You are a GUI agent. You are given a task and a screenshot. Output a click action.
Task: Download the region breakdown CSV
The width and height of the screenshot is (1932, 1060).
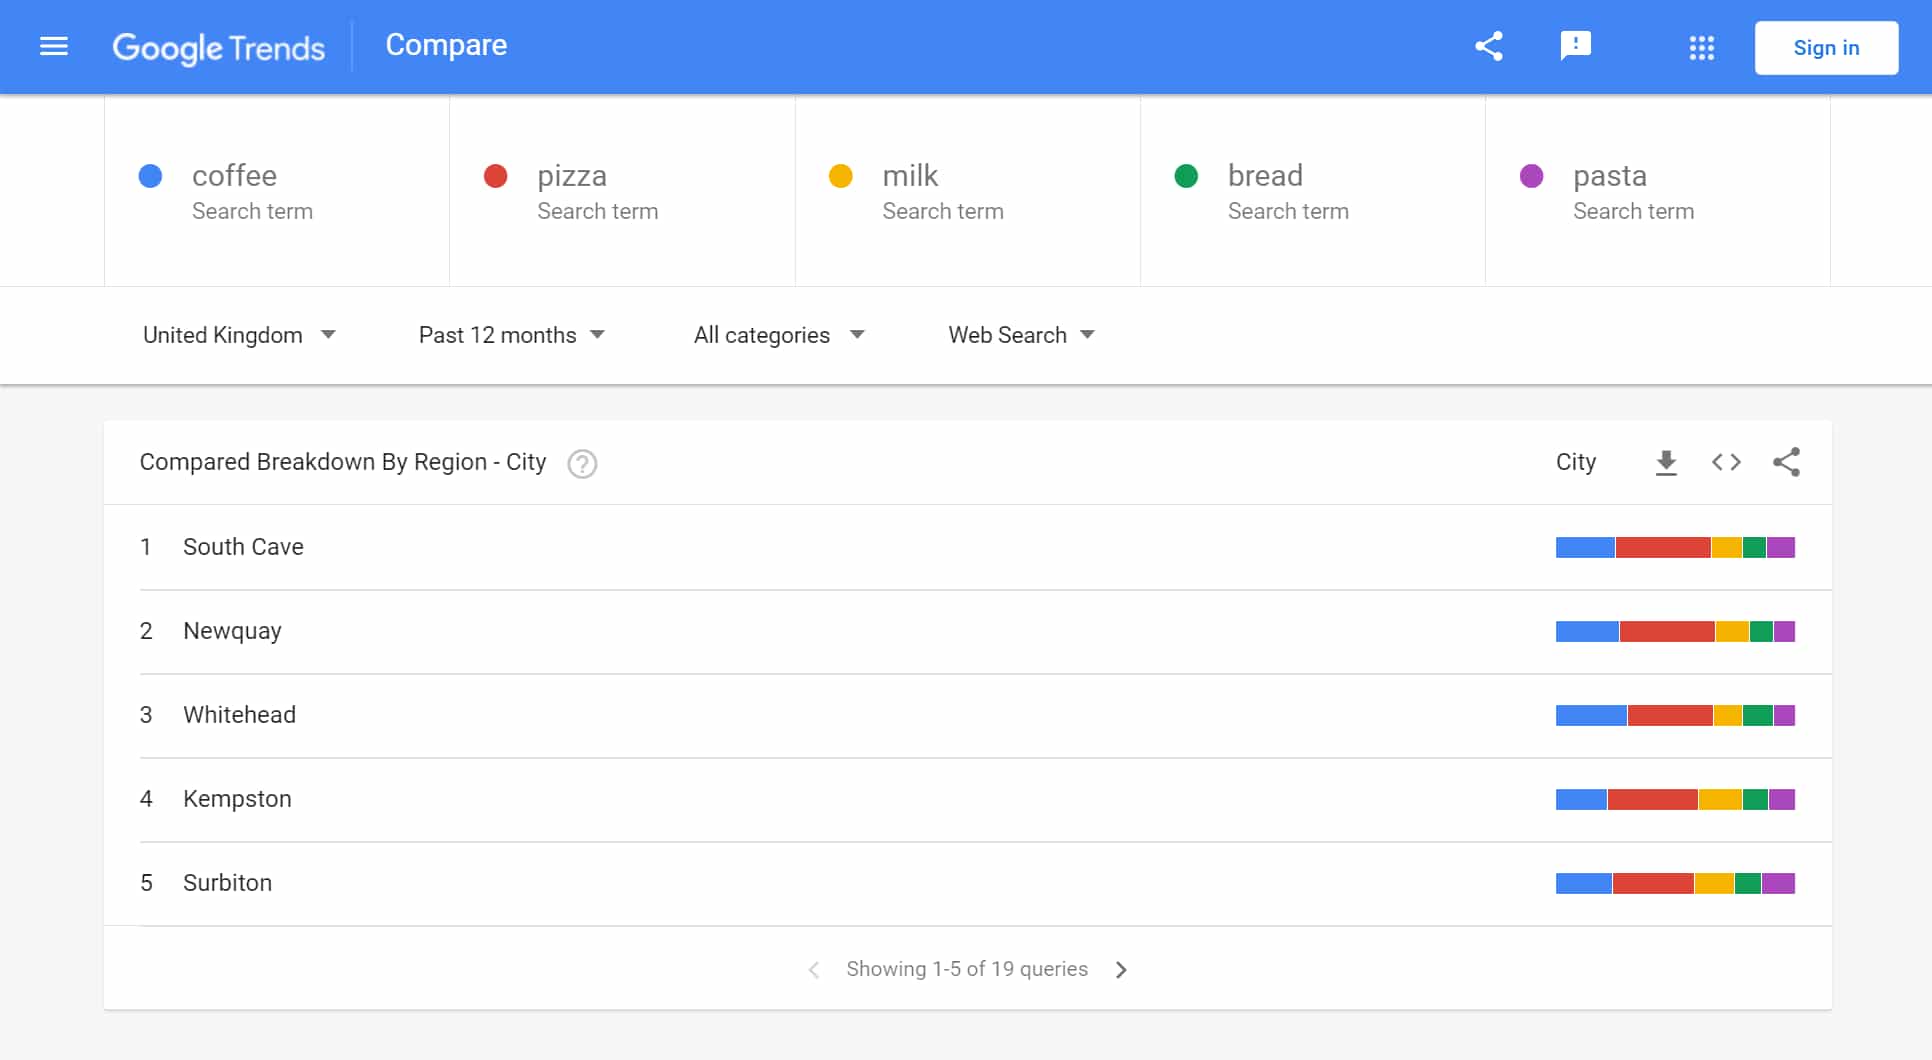1666,463
